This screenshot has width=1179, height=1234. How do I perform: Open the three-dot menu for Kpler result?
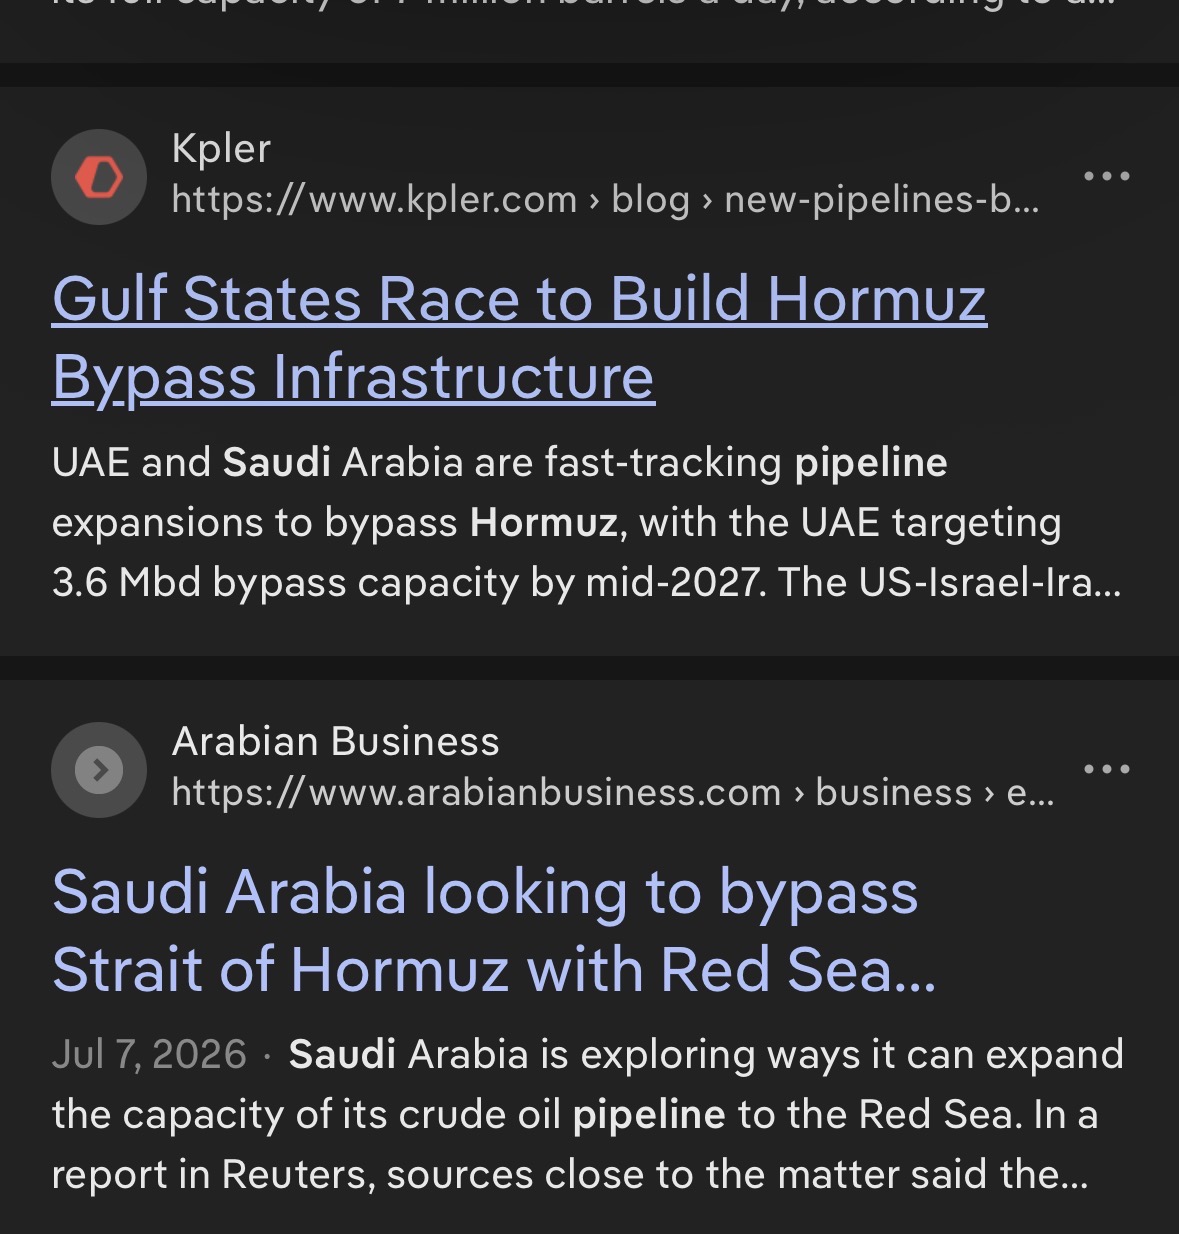pyautogui.click(x=1107, y=176)
